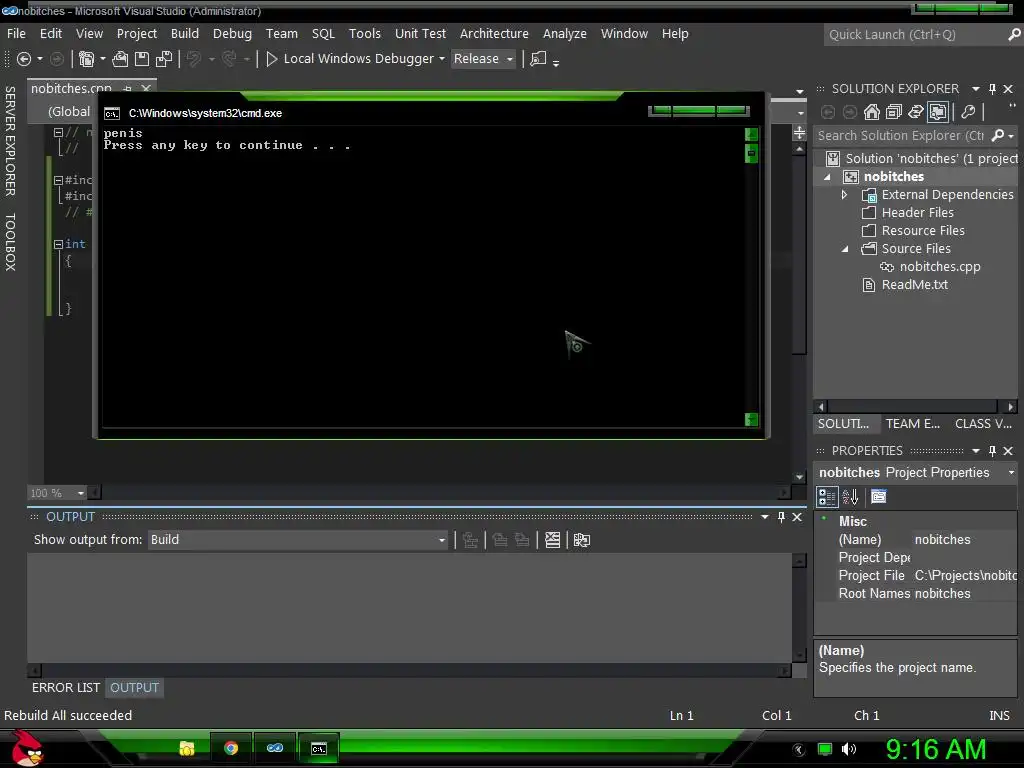
Task: Open the Debug menu
Action: tap(232, 33)
